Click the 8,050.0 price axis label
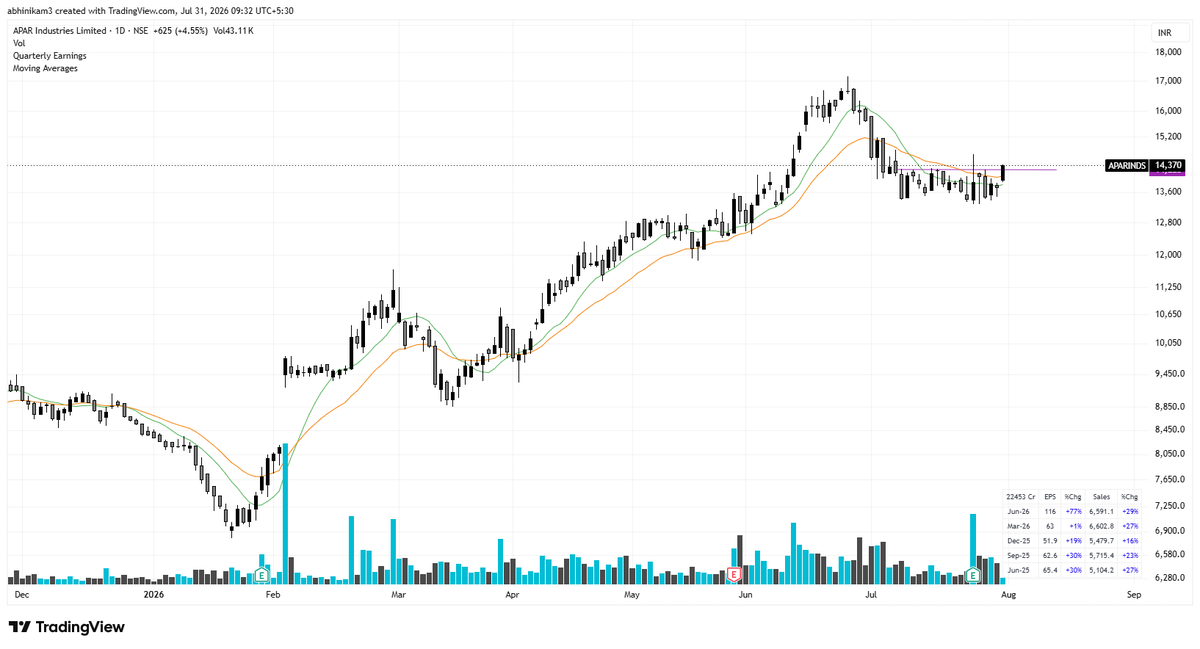The image size is (1200, 649). [1170, 454]
